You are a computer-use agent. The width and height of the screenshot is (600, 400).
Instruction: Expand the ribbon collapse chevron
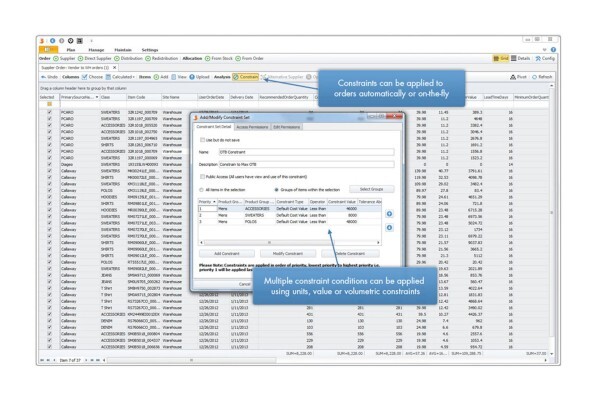coord(545,50)
